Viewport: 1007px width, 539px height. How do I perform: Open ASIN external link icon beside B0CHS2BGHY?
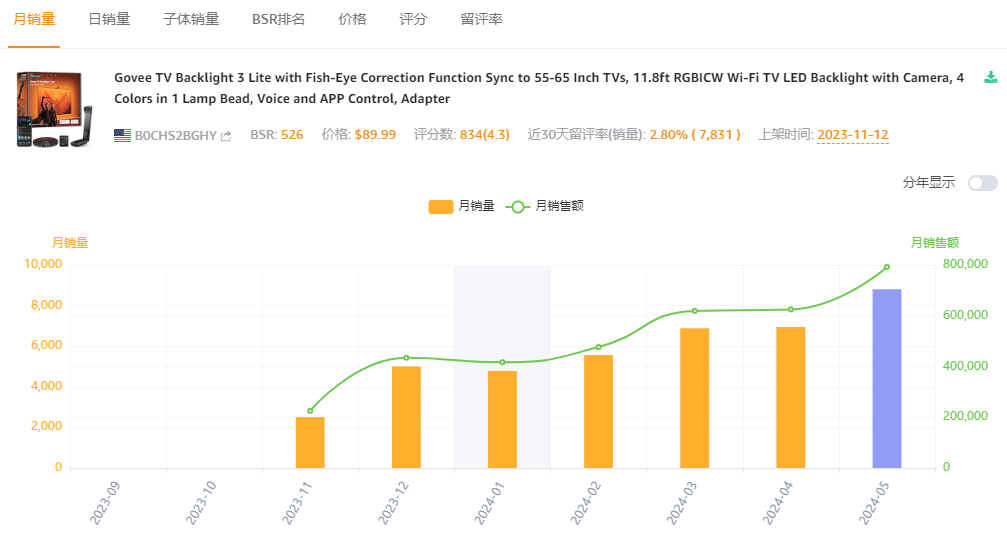tap(225, 136)
